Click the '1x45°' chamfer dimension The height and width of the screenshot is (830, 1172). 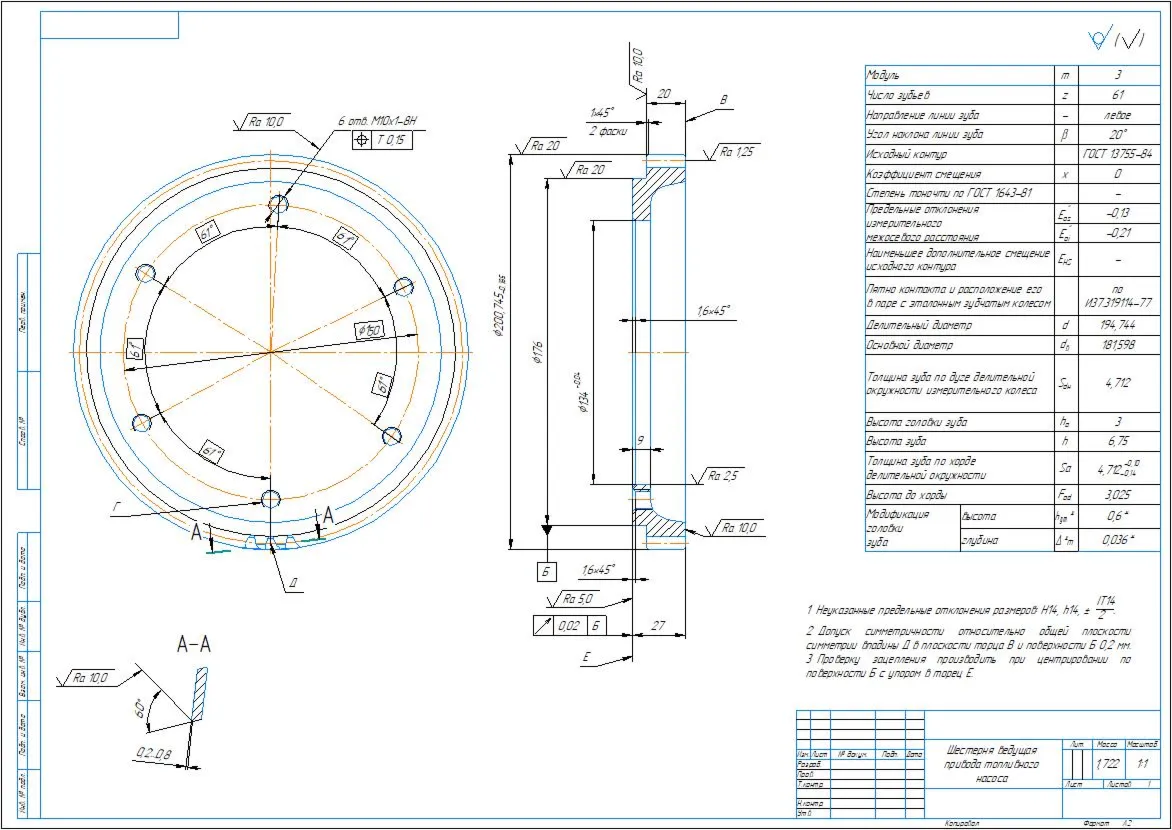tap(602, 113)
